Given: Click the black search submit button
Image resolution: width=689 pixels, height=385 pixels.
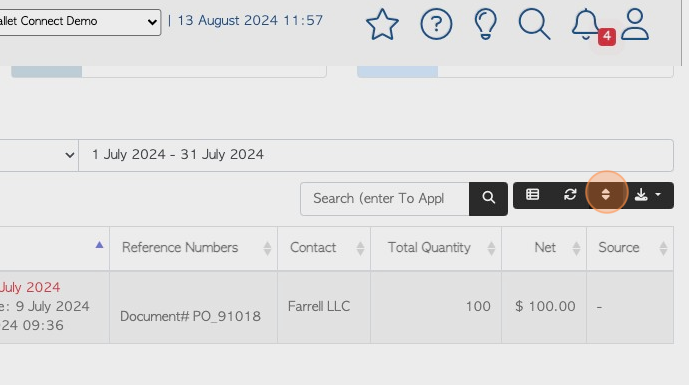Looking at the screenshot, I should [x=488, y=199].
